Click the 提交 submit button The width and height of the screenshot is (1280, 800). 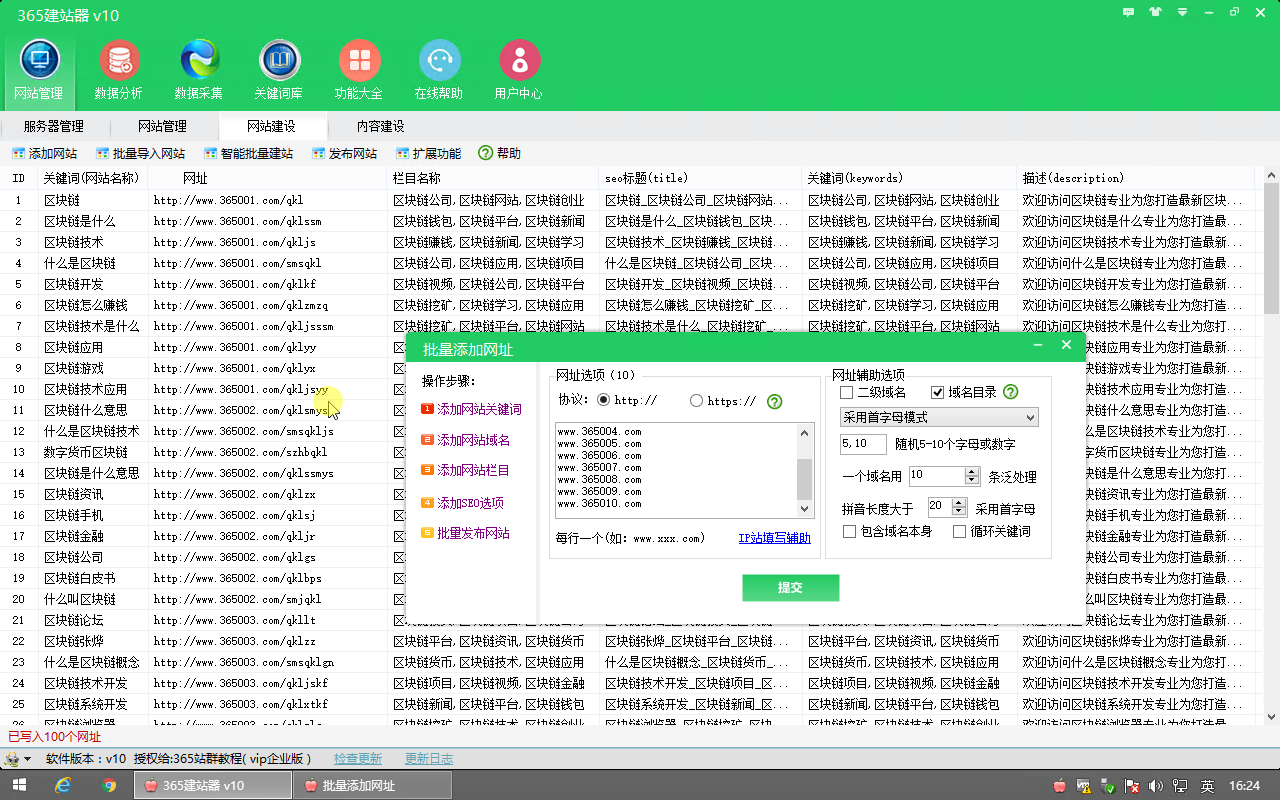pyautogui.click(x=790, y=587)
